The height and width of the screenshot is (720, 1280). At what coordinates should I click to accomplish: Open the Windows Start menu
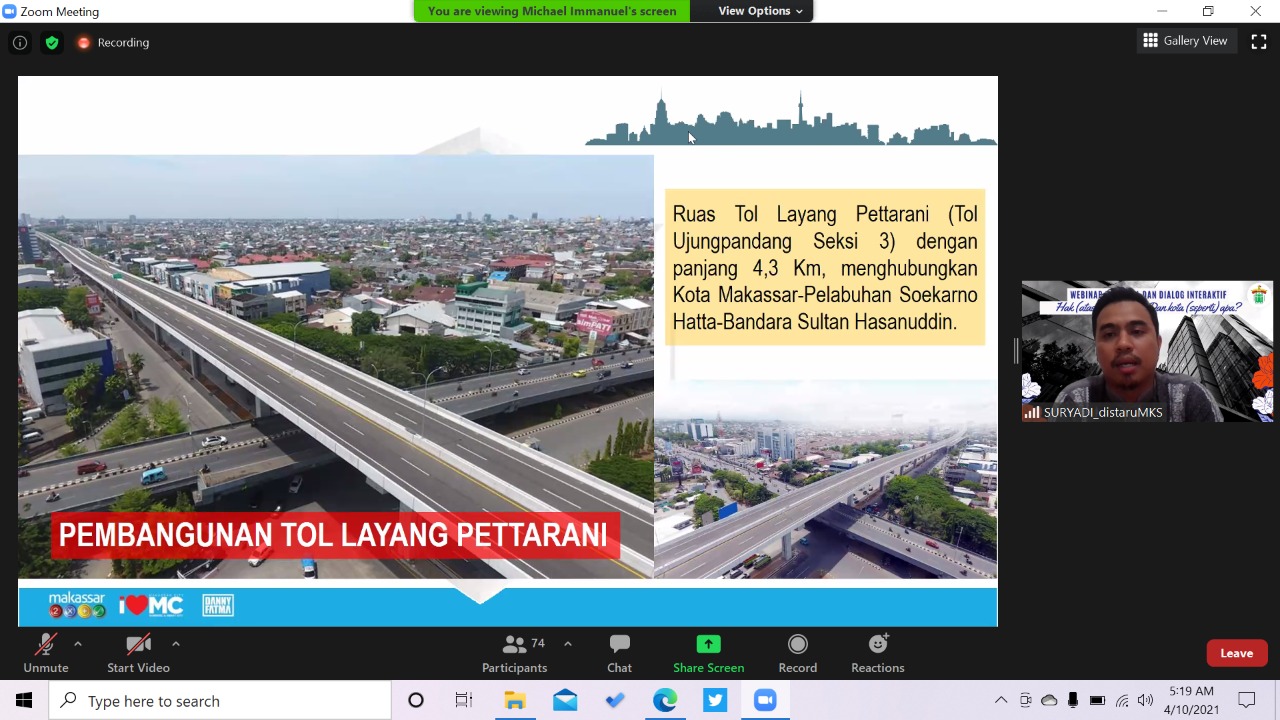[x=24, y=701]
